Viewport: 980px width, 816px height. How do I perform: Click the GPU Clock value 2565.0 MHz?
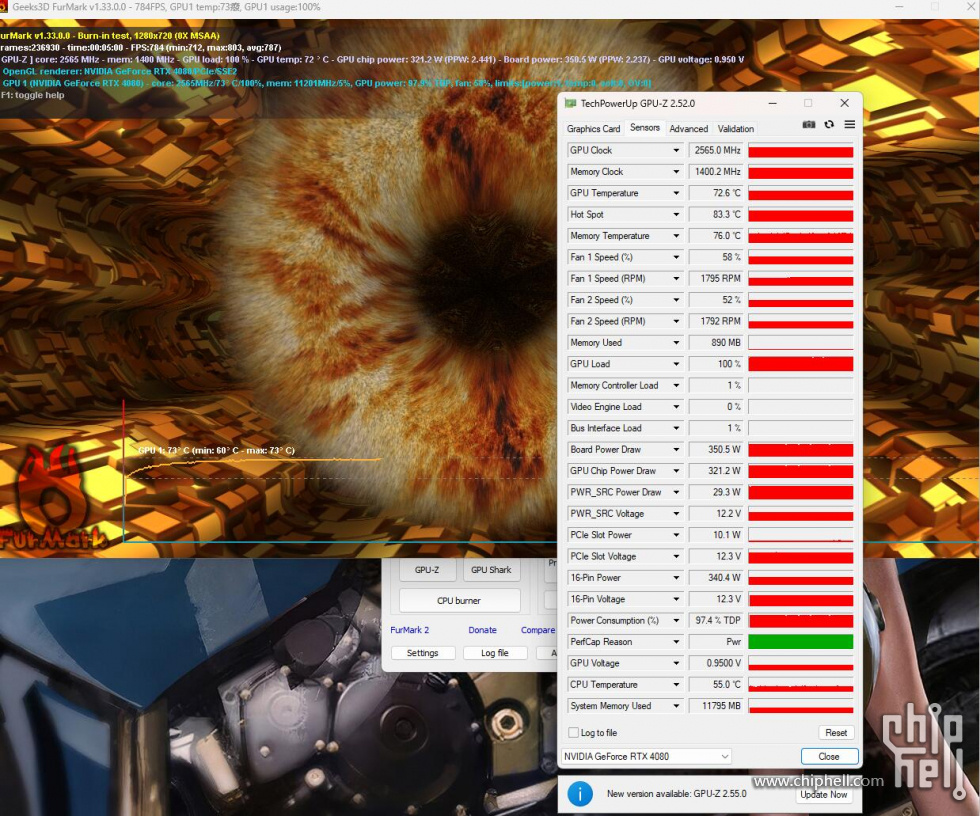pyautogui.click(x=716, y=151)
